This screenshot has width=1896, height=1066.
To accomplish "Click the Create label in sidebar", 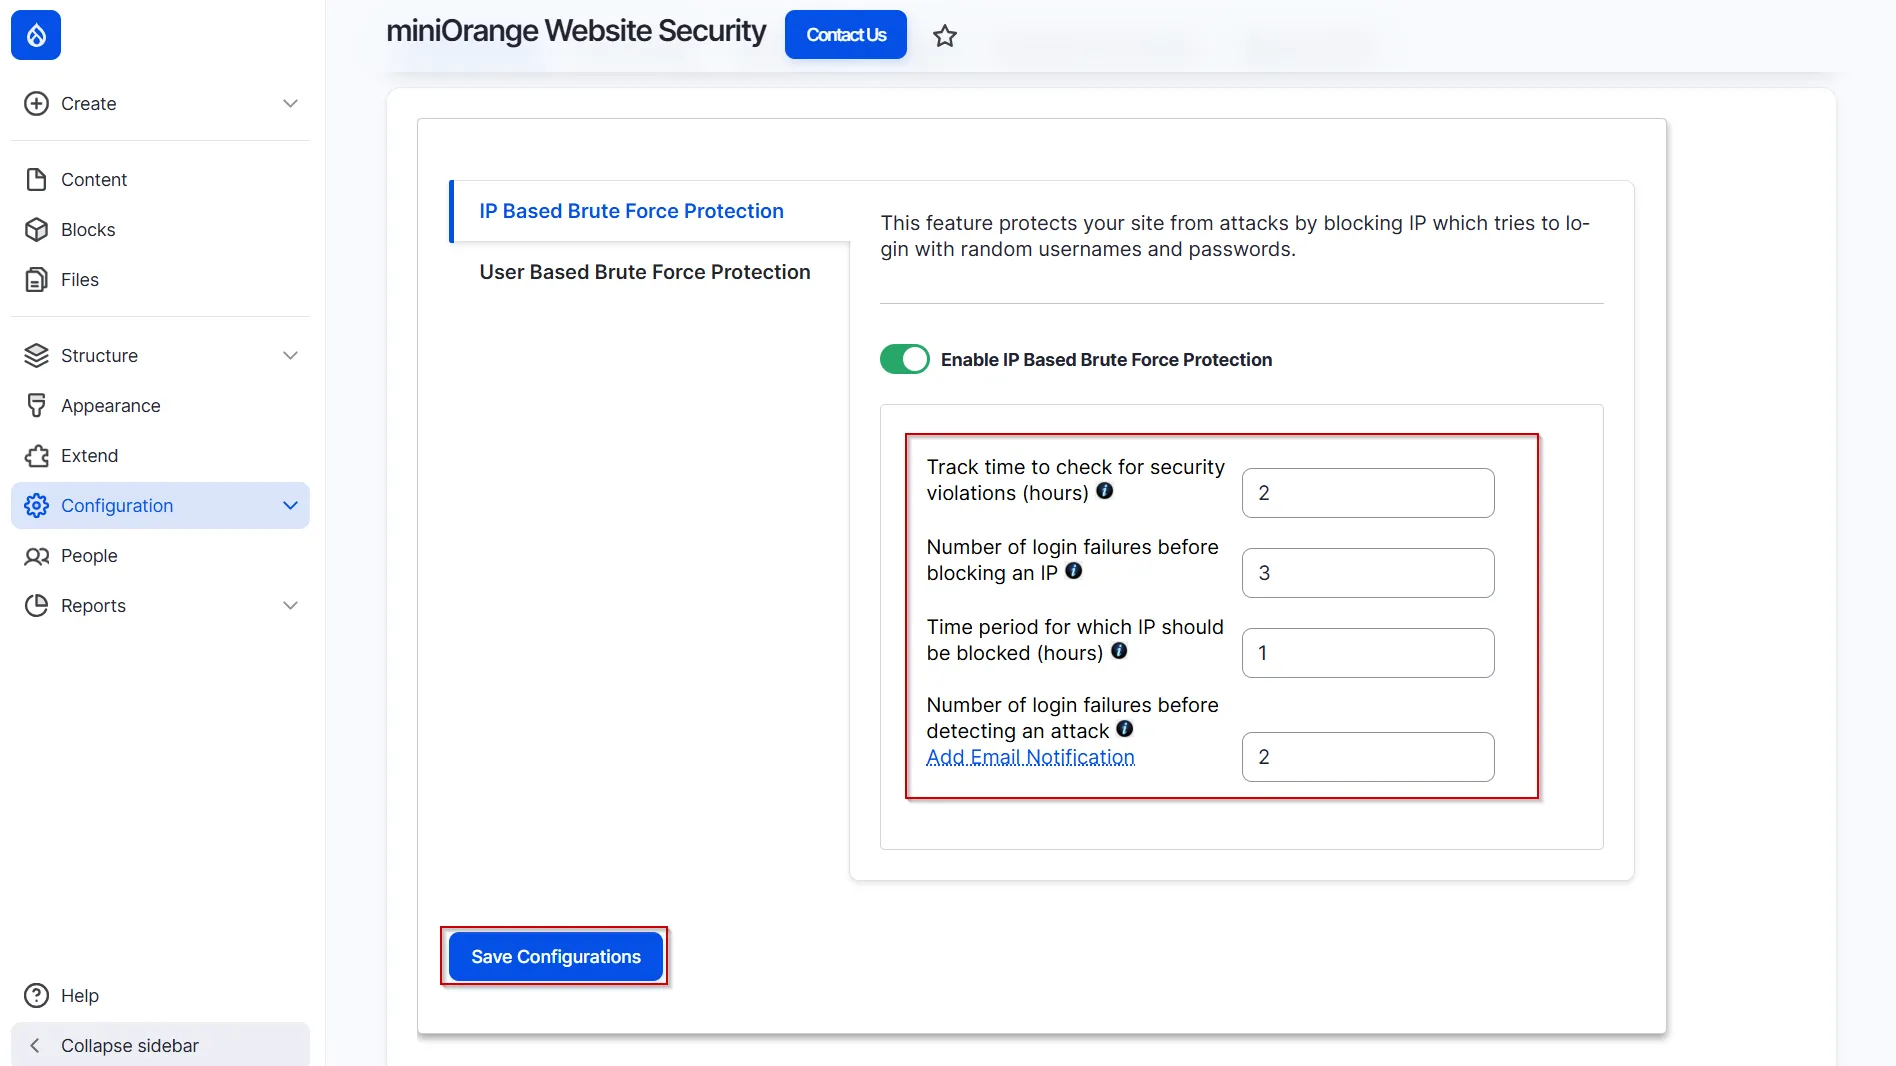I will (x=89, y=104).
